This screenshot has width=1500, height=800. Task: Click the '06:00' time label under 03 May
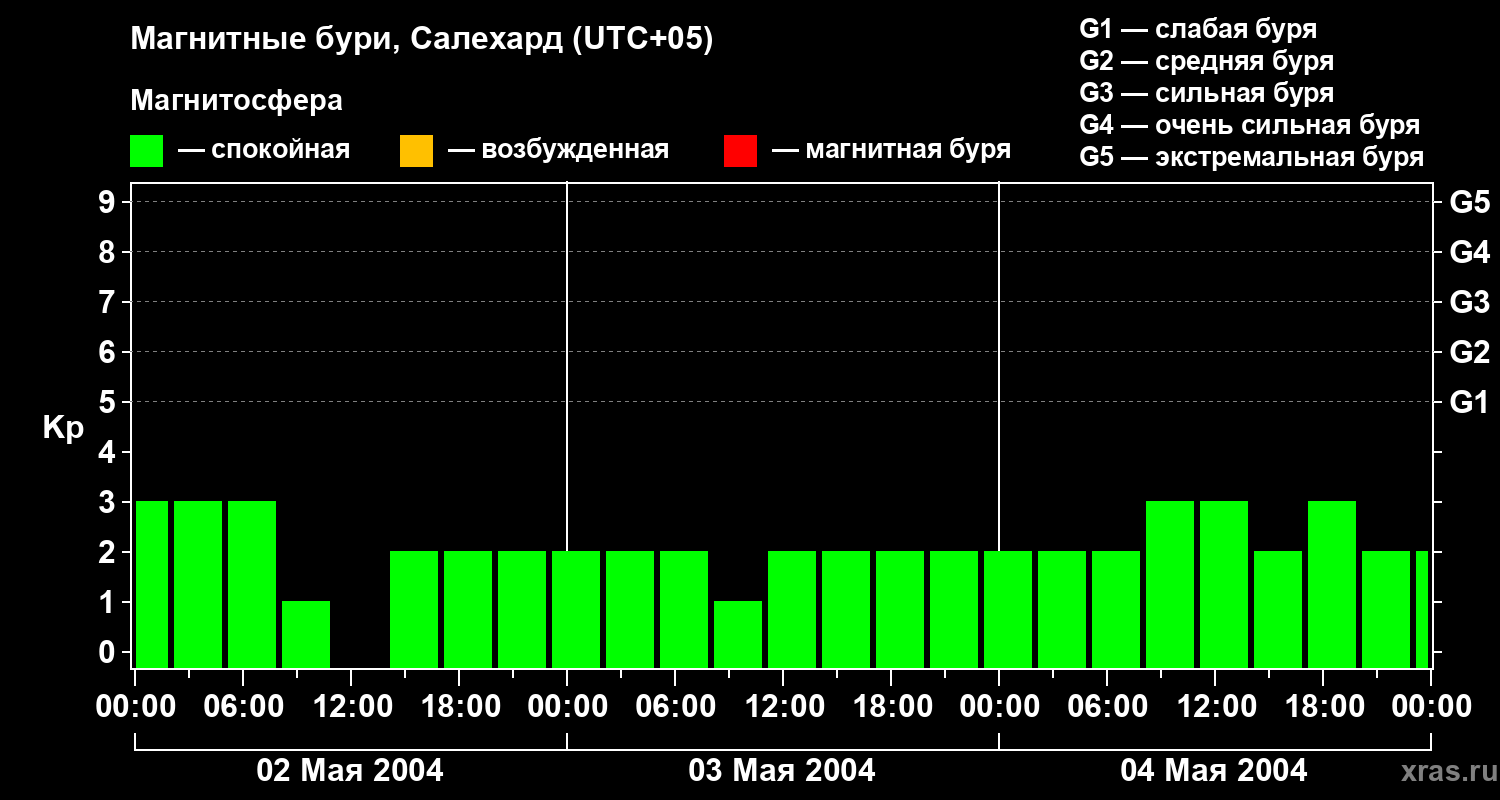[x=675, y=707]
